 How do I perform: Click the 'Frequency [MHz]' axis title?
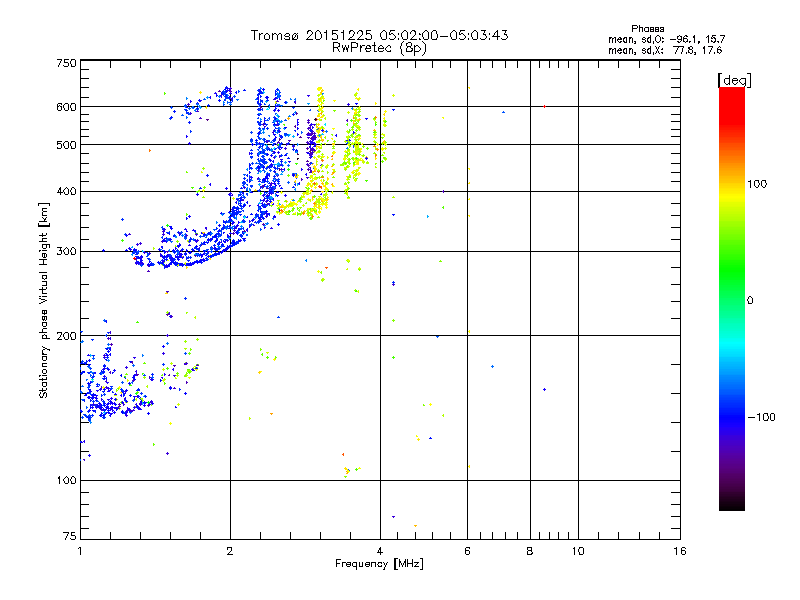point(379,564)
